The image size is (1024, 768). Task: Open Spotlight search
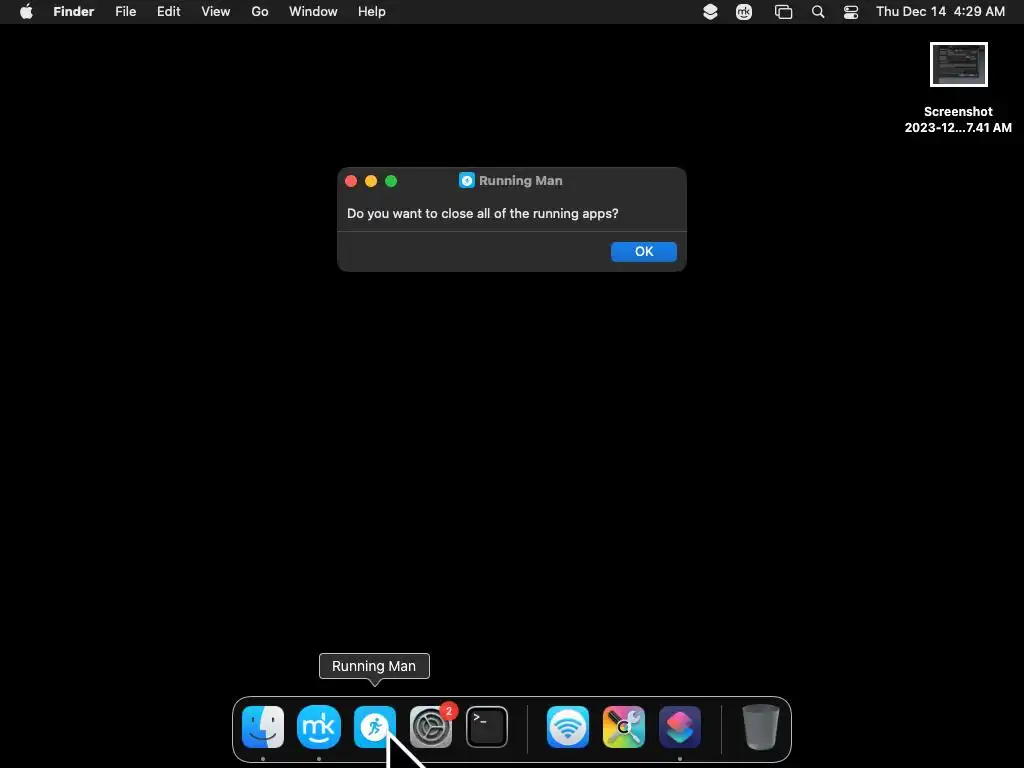[818, 12]
